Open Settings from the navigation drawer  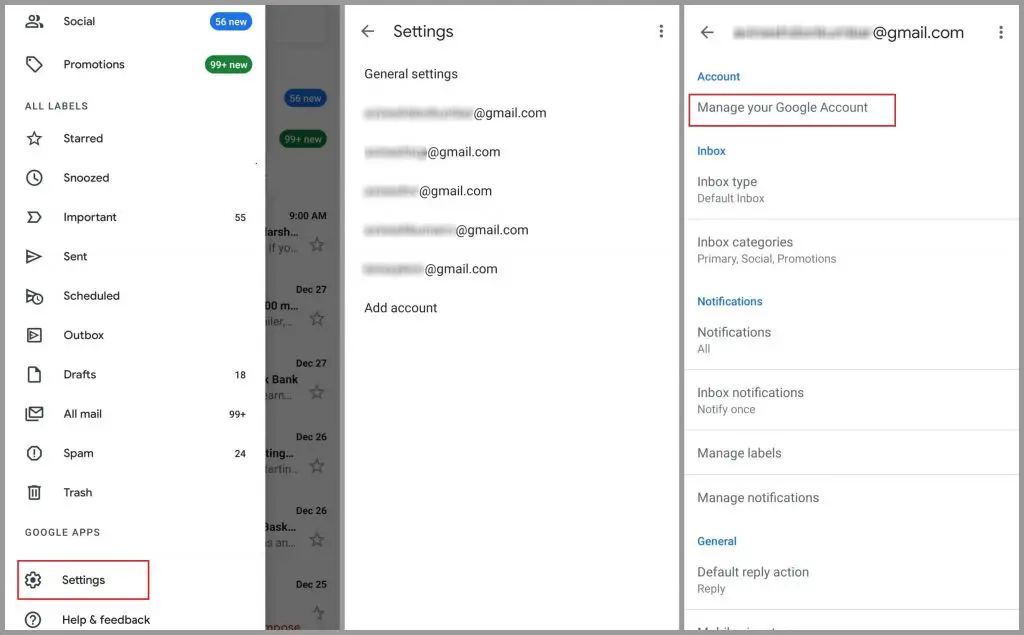84,580
